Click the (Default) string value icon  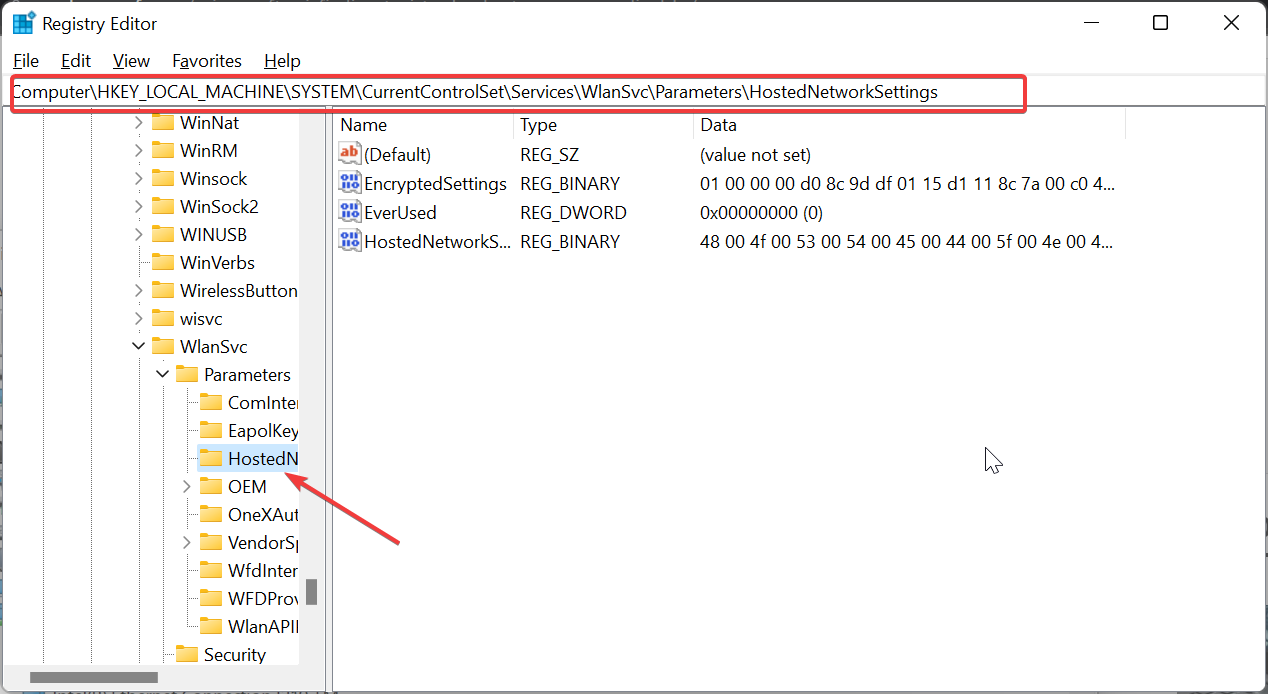tap(350, 154)
